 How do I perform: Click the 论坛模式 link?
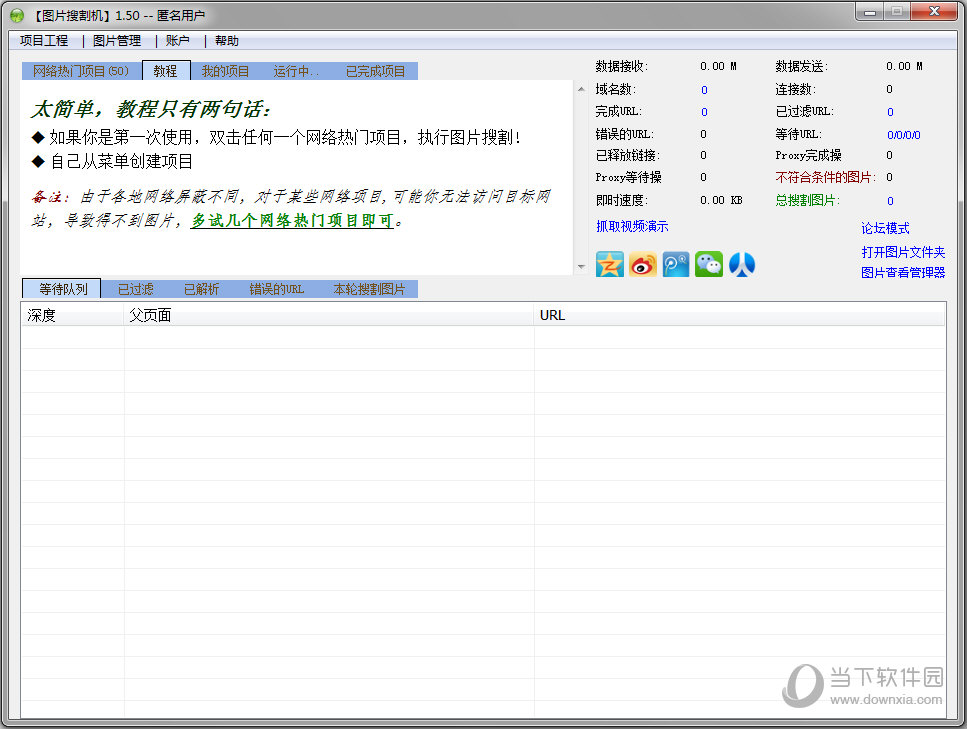886,228
